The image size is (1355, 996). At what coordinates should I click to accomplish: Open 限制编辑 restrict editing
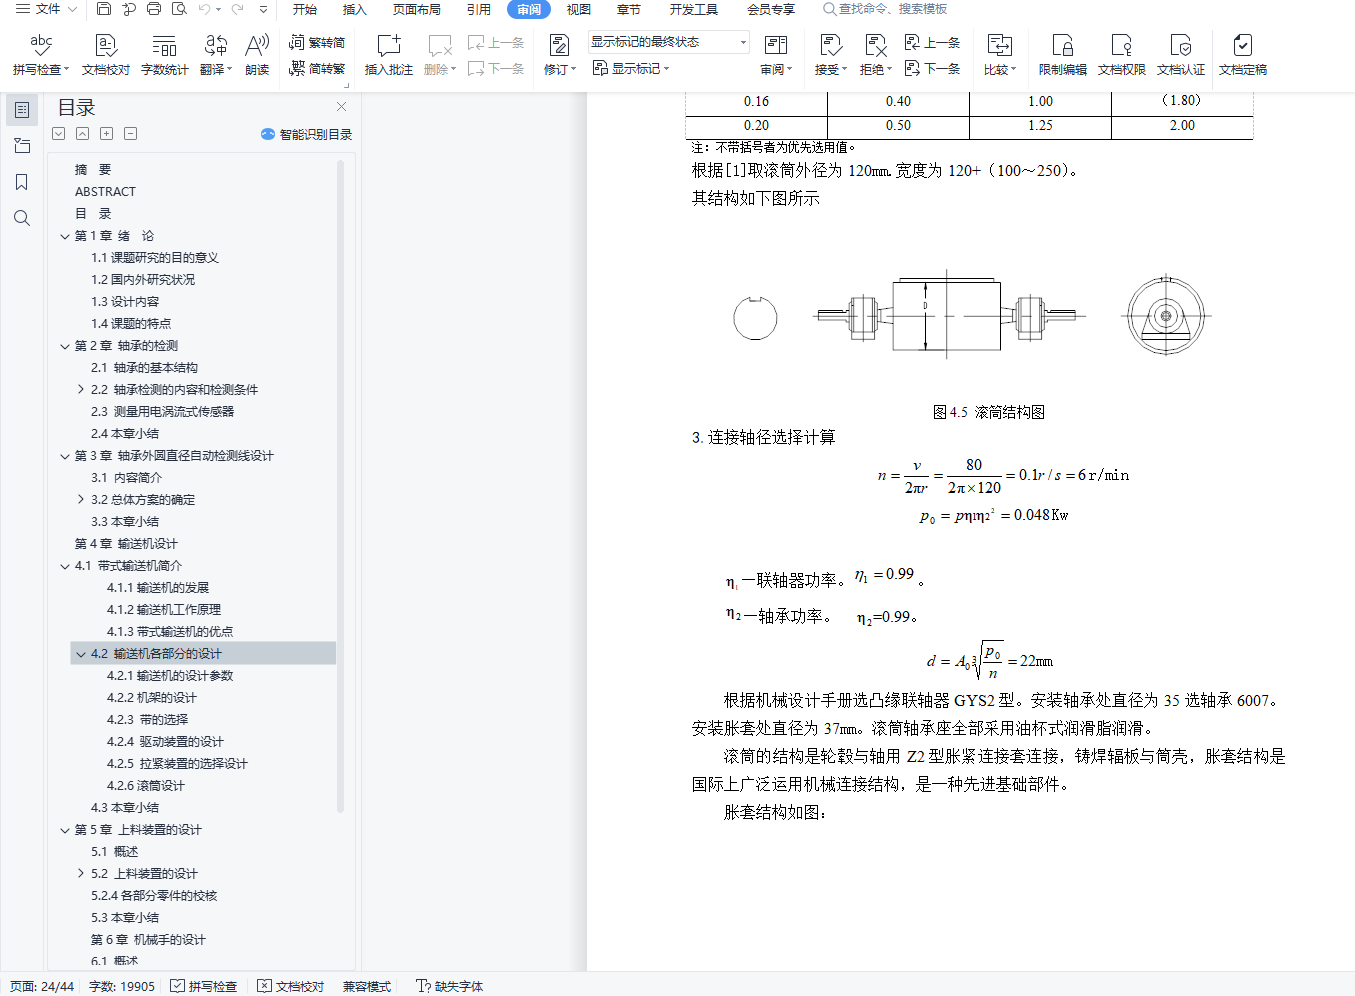point(1062,54)
